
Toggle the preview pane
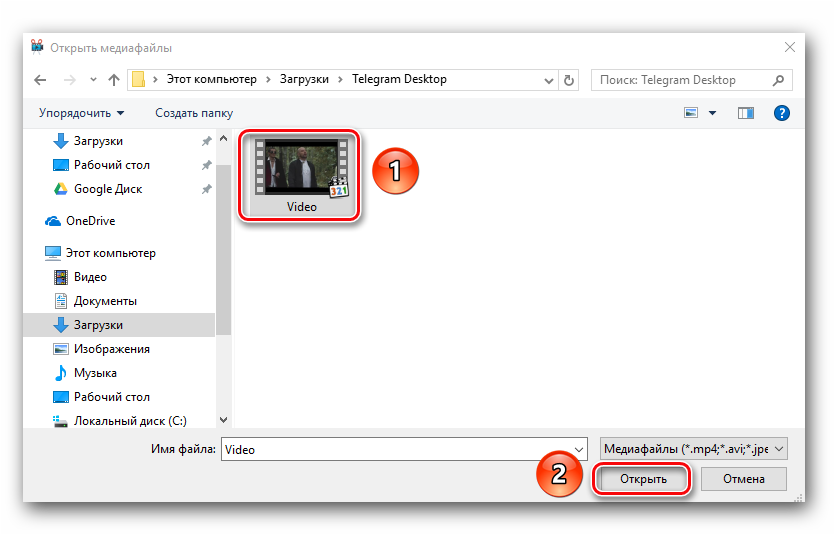[x=746, y=113]
